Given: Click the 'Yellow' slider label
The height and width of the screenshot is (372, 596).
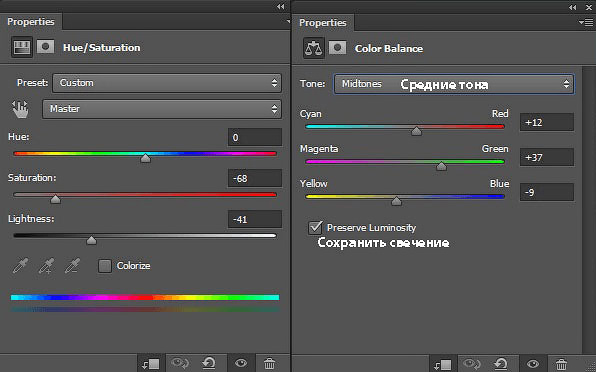Looking at the screenshot, I should pos(314,184).
